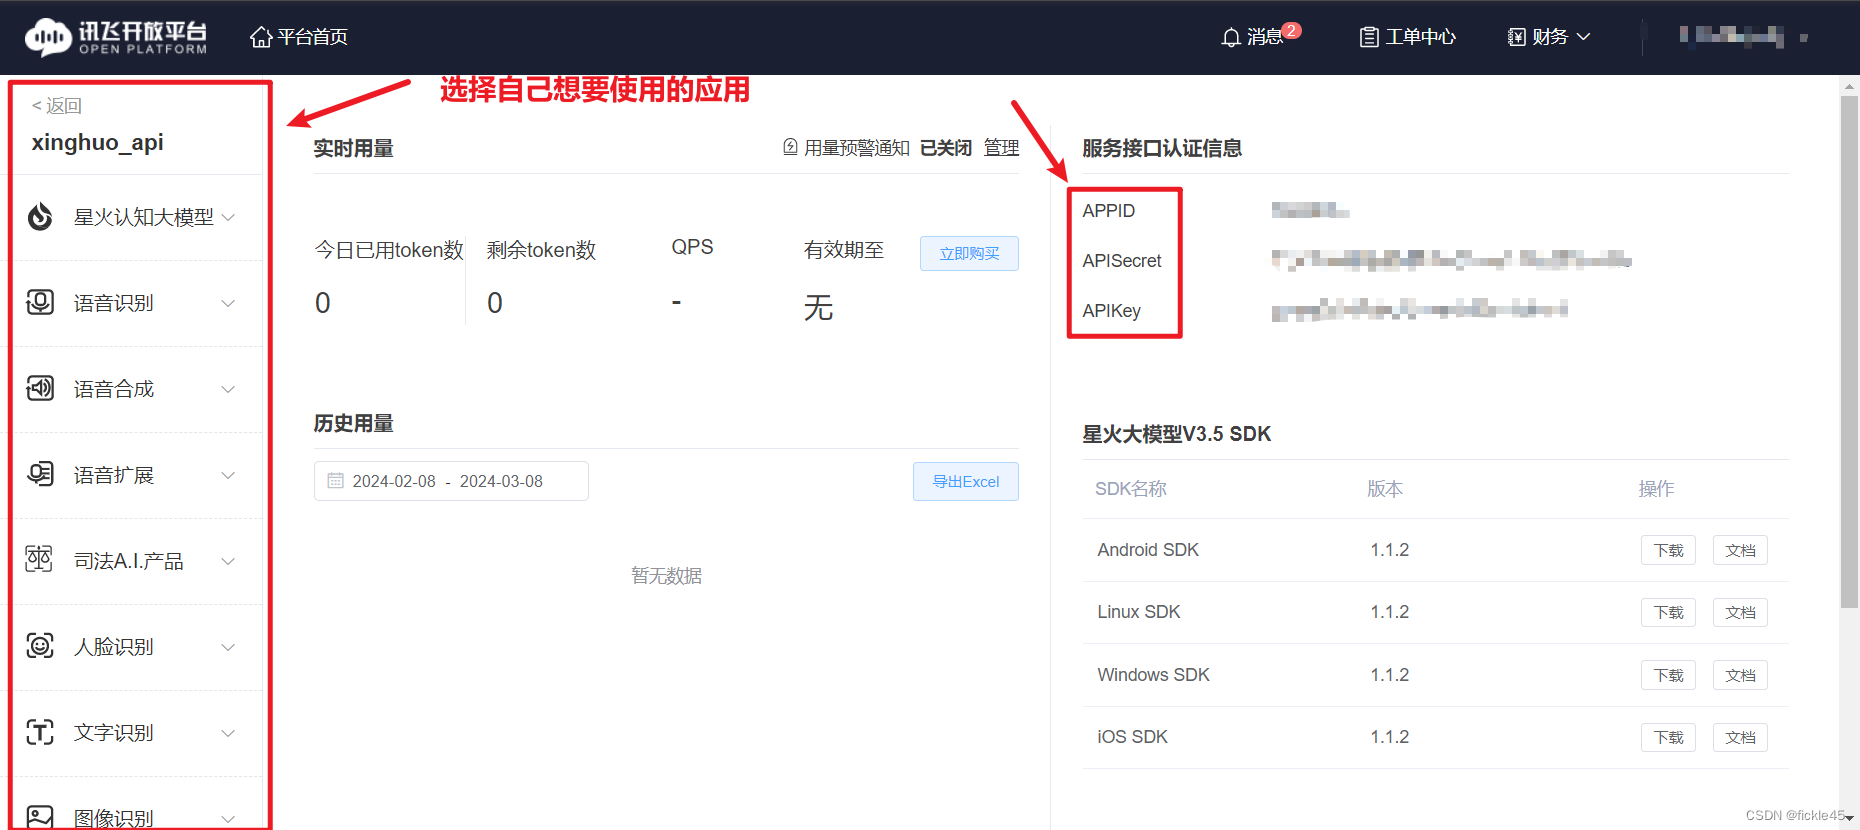Download the Linux SDK
This screenshot has width=1860, height=830.
click(x=1668, y=612)
